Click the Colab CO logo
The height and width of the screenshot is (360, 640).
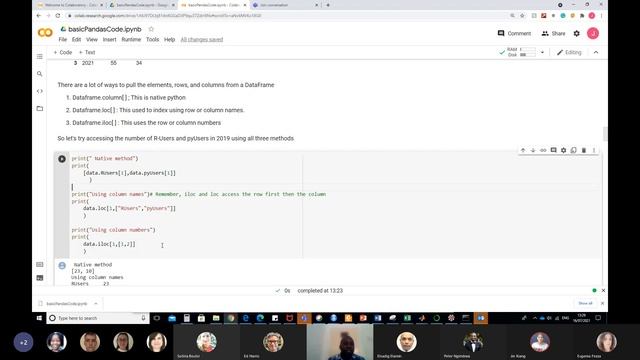[x=45, y=33]
